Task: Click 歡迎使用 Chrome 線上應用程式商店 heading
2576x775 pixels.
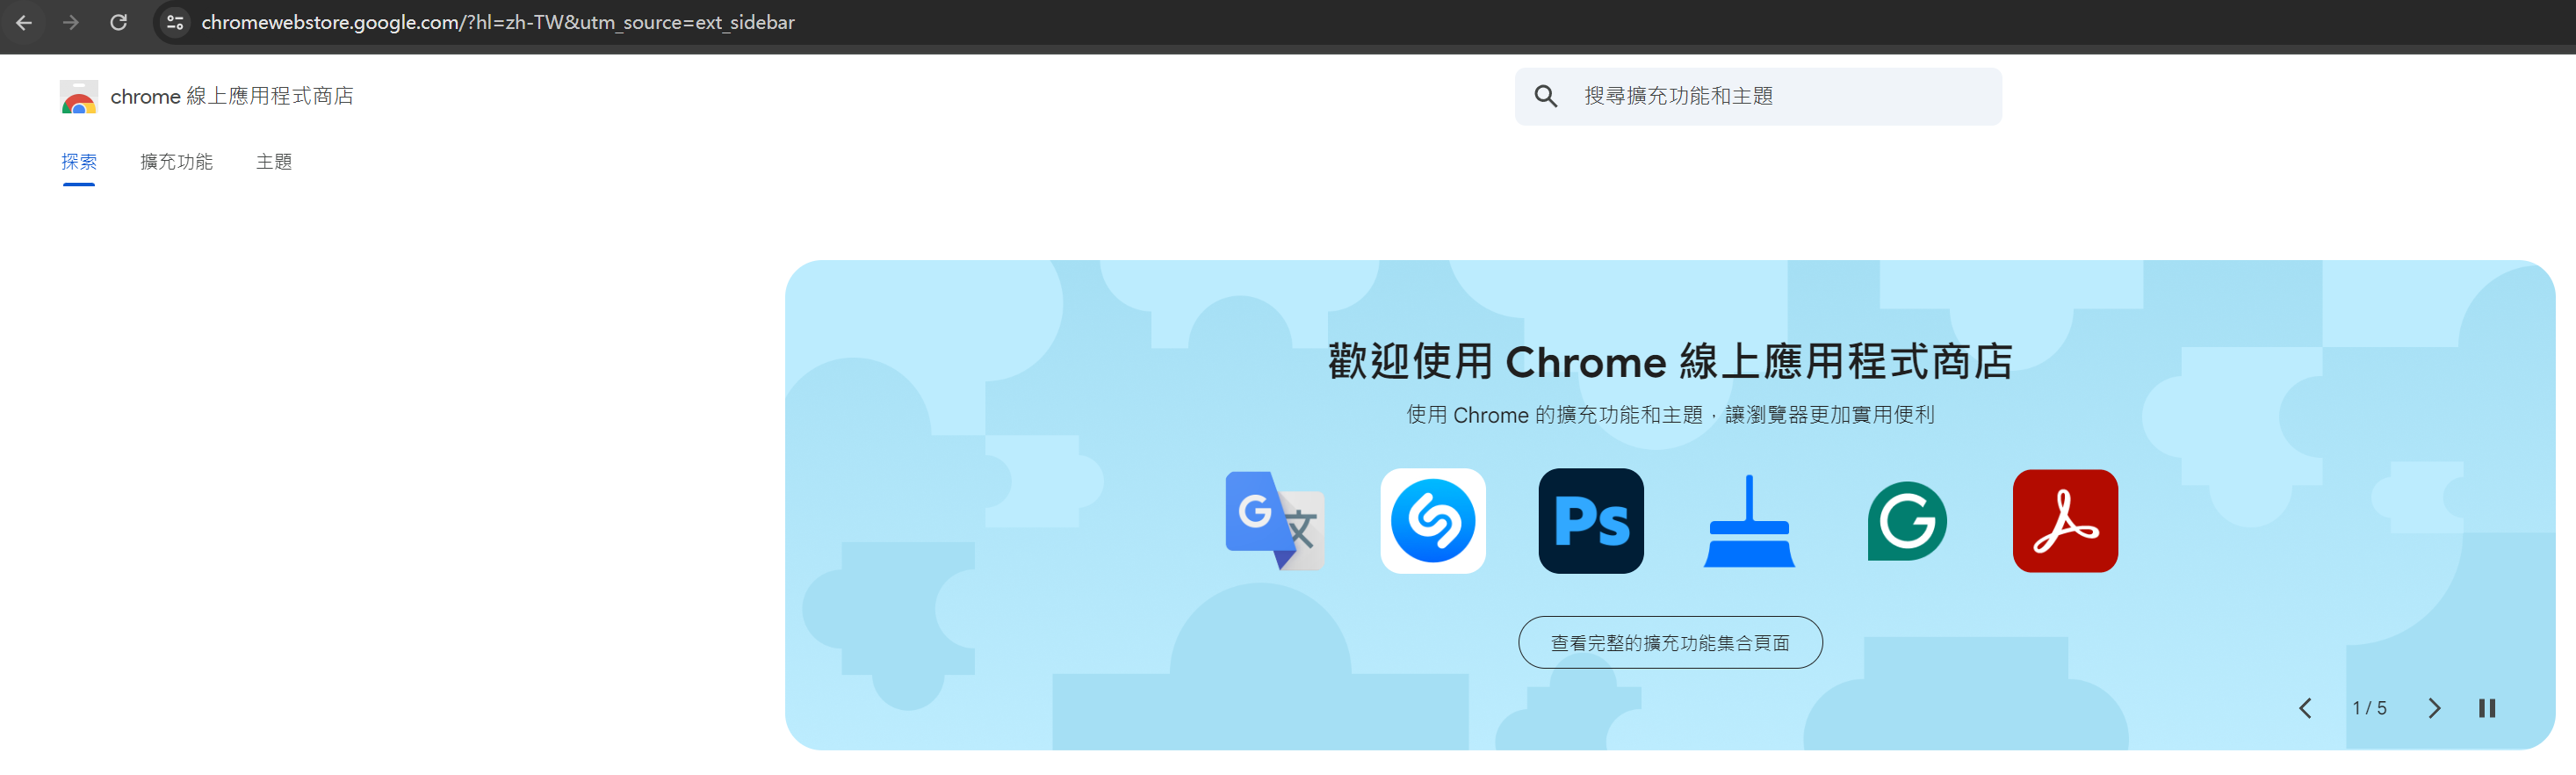Action: [1670, 362]
